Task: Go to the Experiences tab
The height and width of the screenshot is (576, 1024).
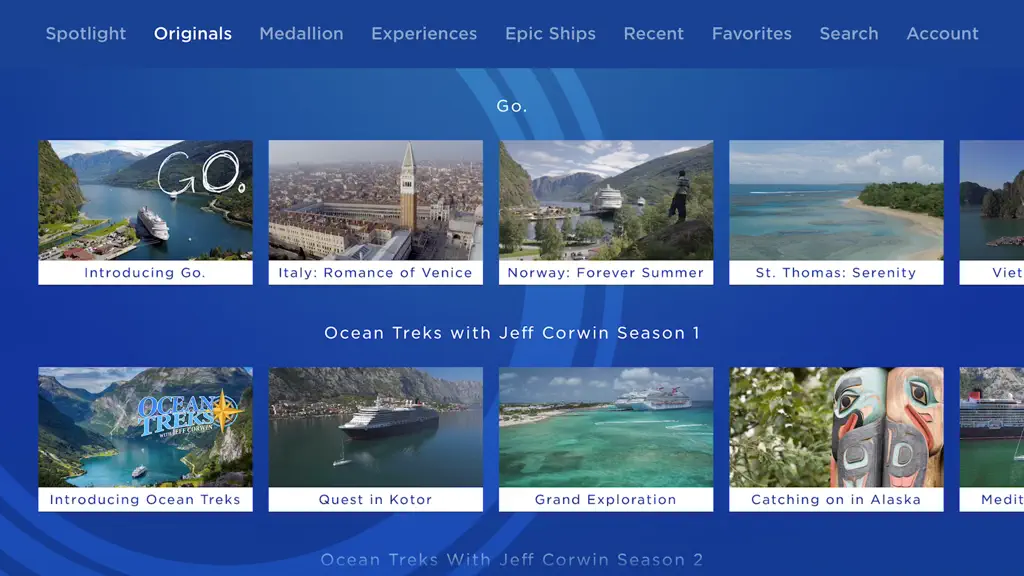Action: tap(424, 34)
